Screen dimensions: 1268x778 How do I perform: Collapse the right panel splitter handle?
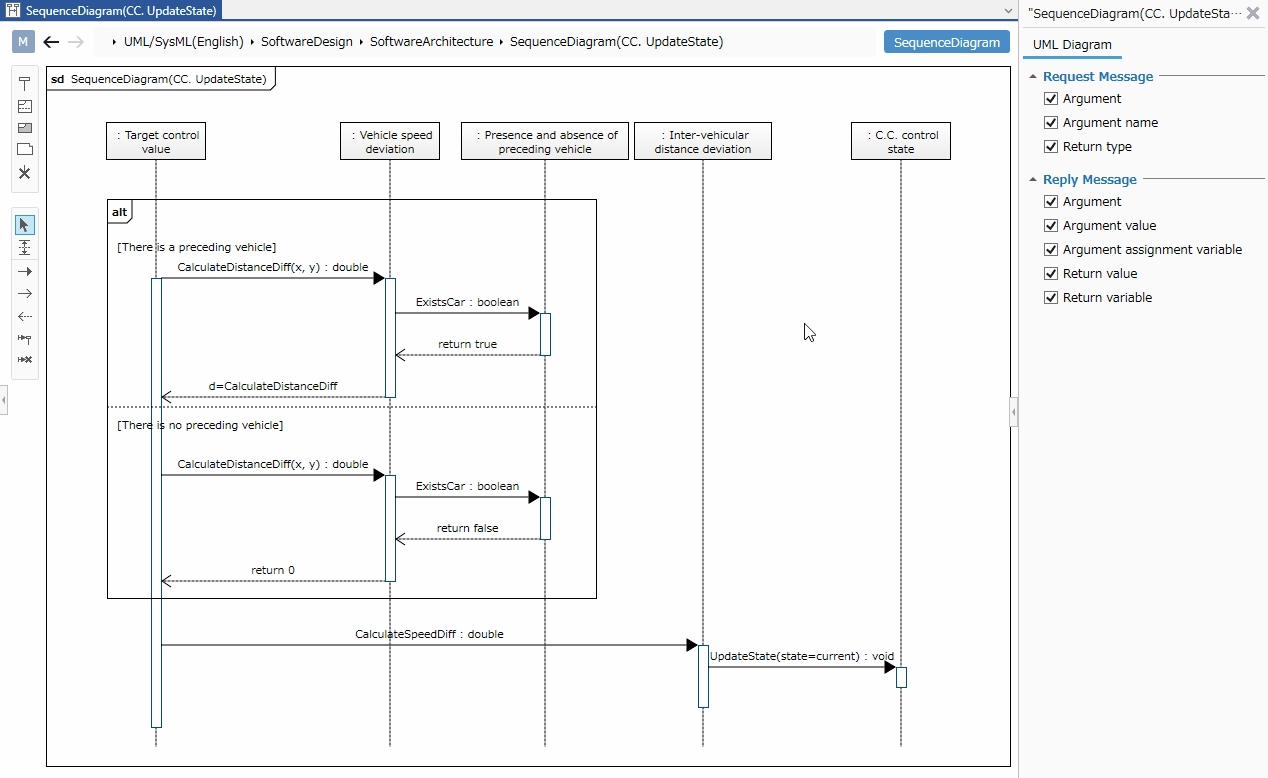(1014, 412)
